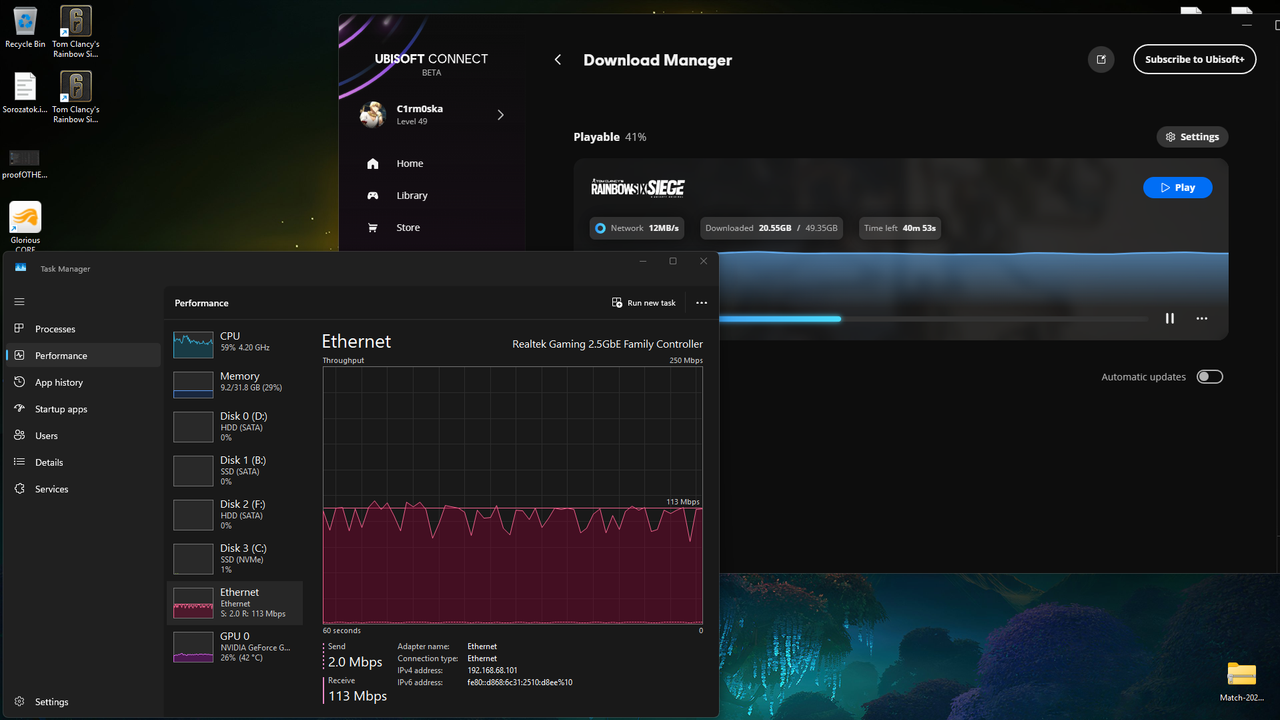The height and width of the screenshot is (720, 1280).
Task: Open Processes in Task Manager
Action: point(83,329)
